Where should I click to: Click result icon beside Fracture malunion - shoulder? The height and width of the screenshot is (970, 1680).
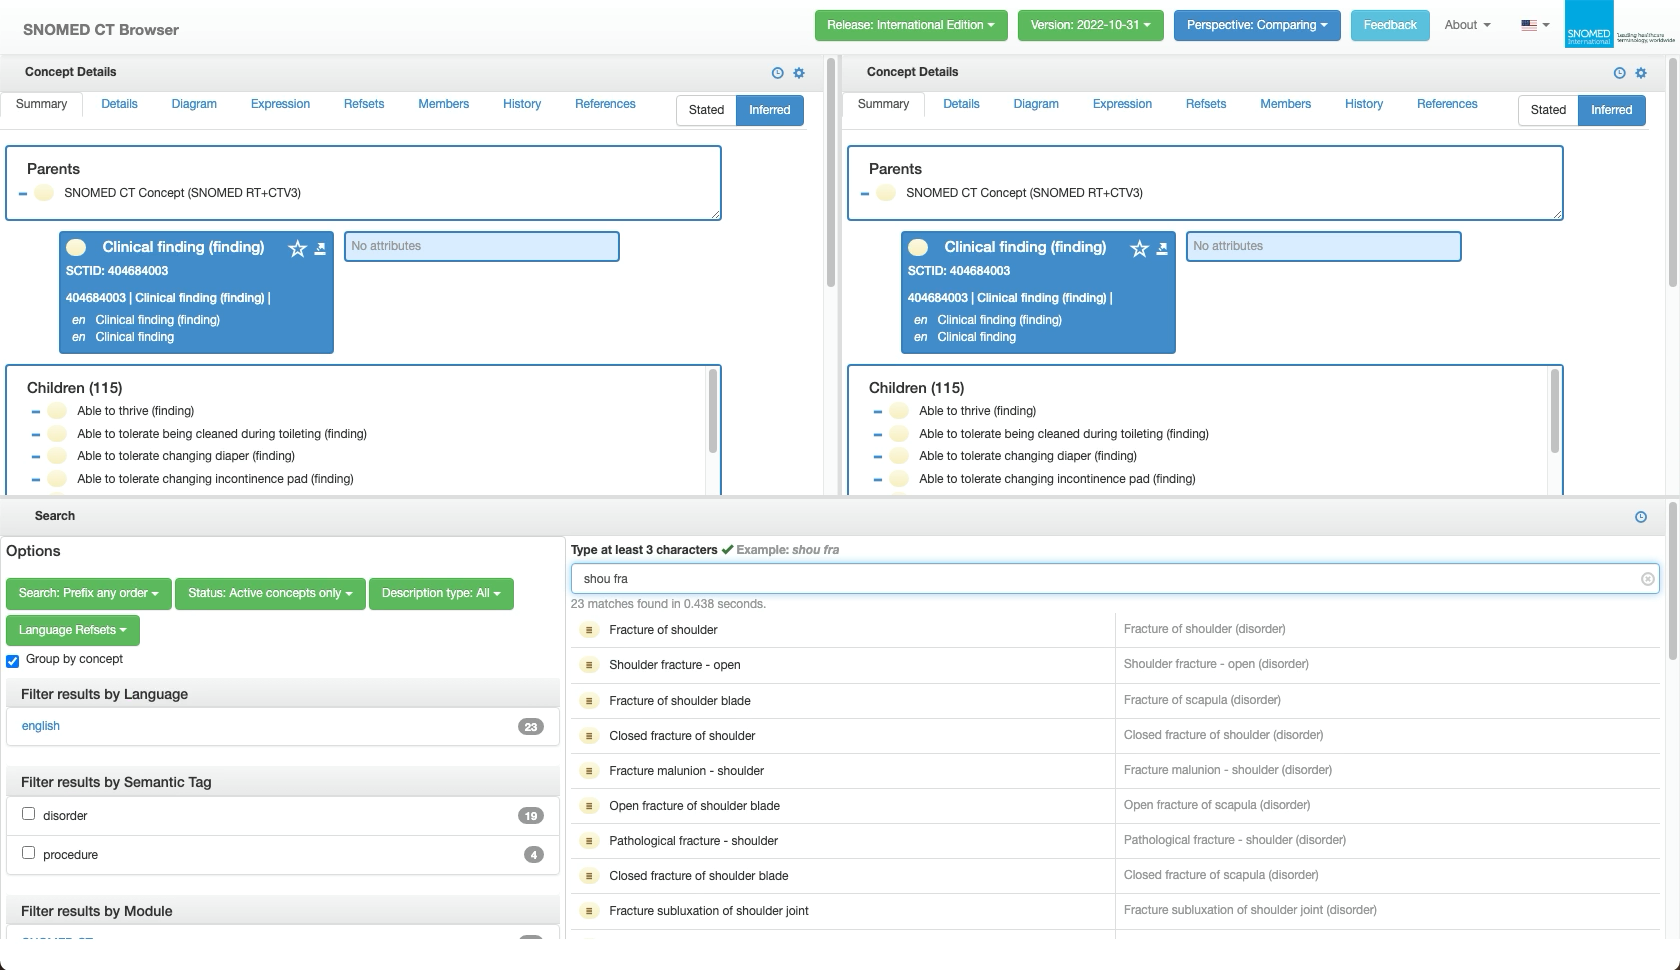pos(589,771)
